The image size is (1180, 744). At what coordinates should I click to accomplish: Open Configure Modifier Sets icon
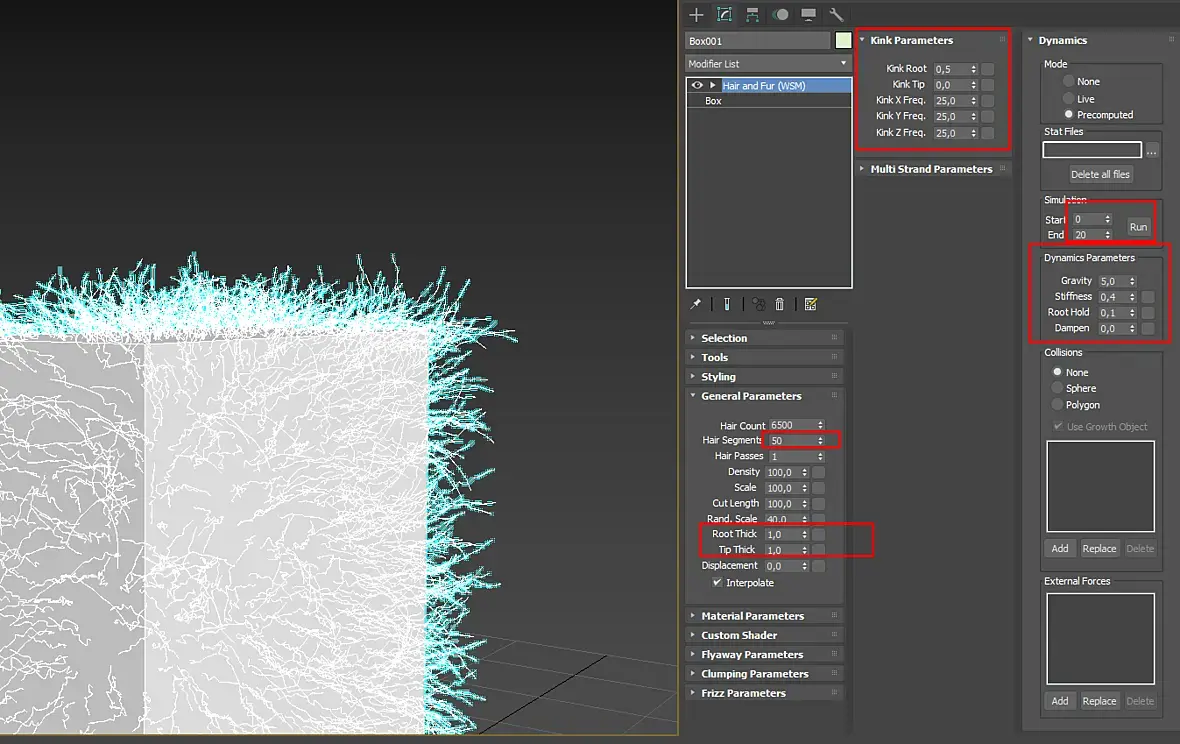click(811, 304)
